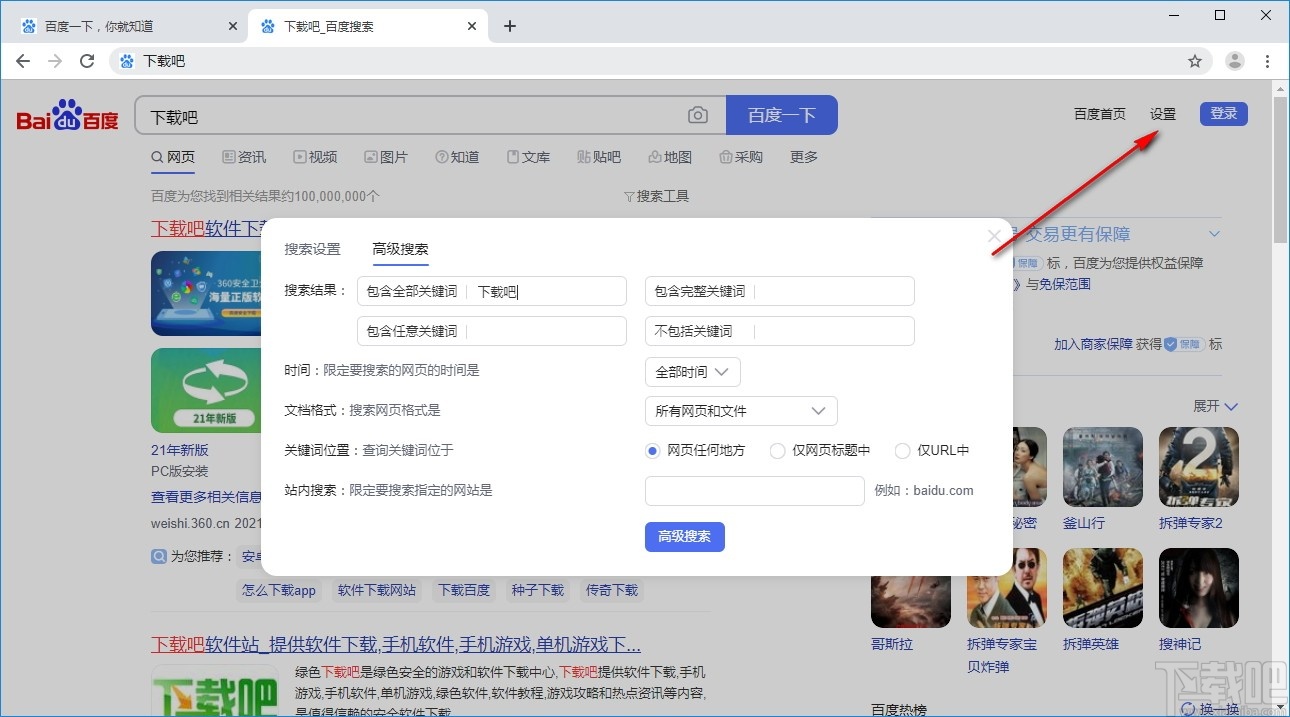This screenshot has width=1290, height=717.
Task: Select the 高级搜索 tab in dialog
Action: click(x=400, y=249)
